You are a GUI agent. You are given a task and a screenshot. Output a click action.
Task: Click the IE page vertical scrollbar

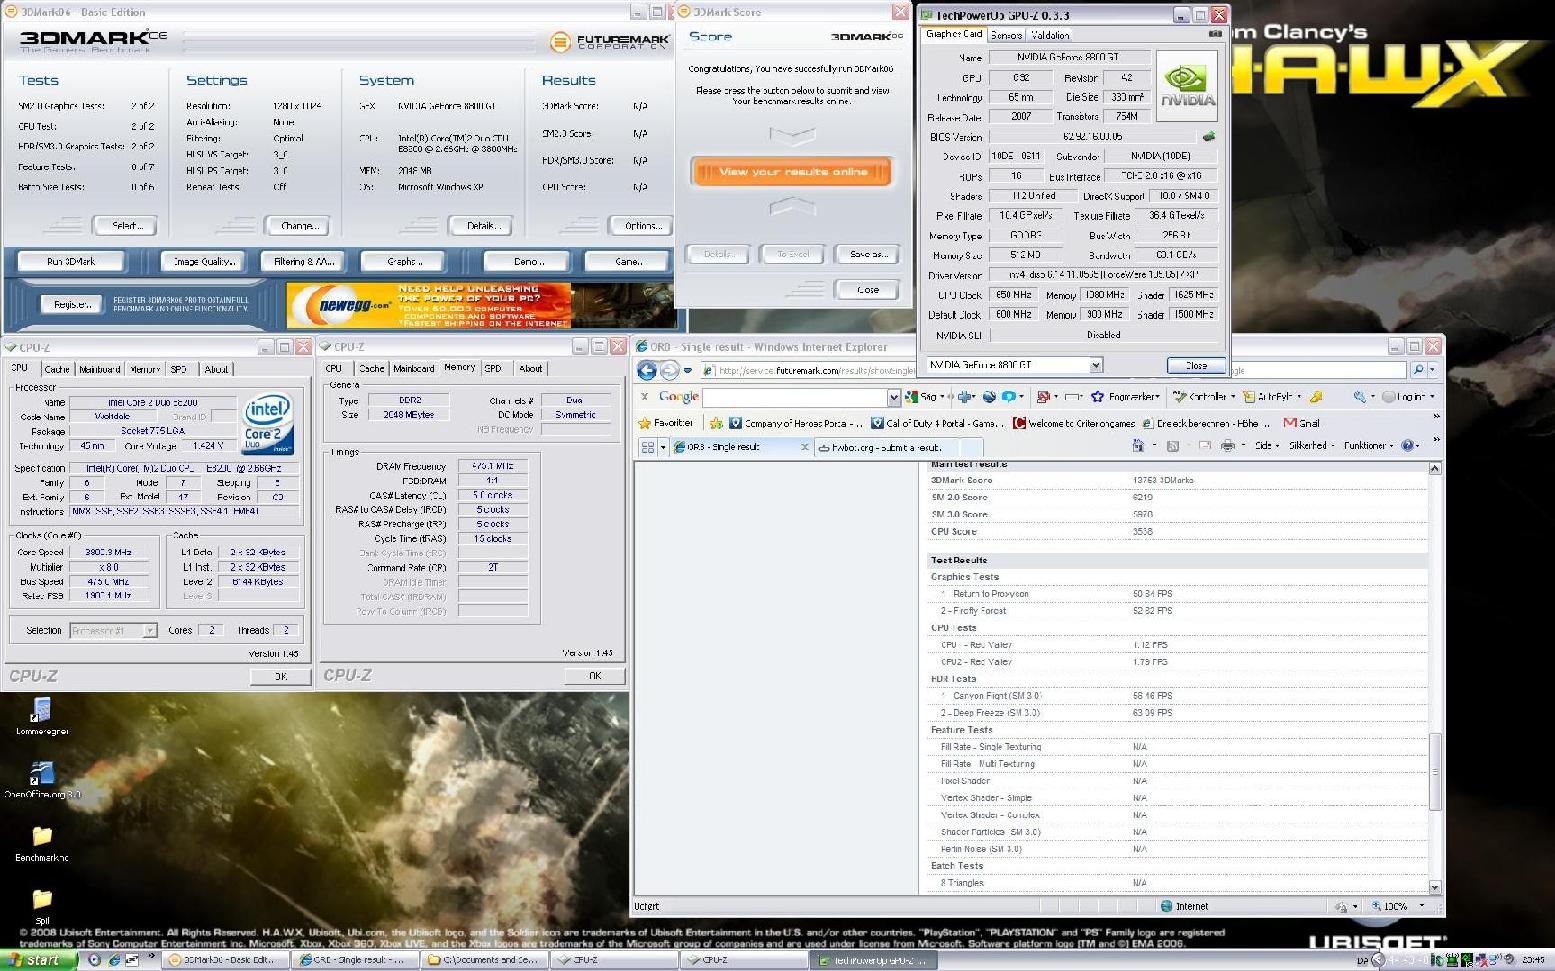[1435, 678]
